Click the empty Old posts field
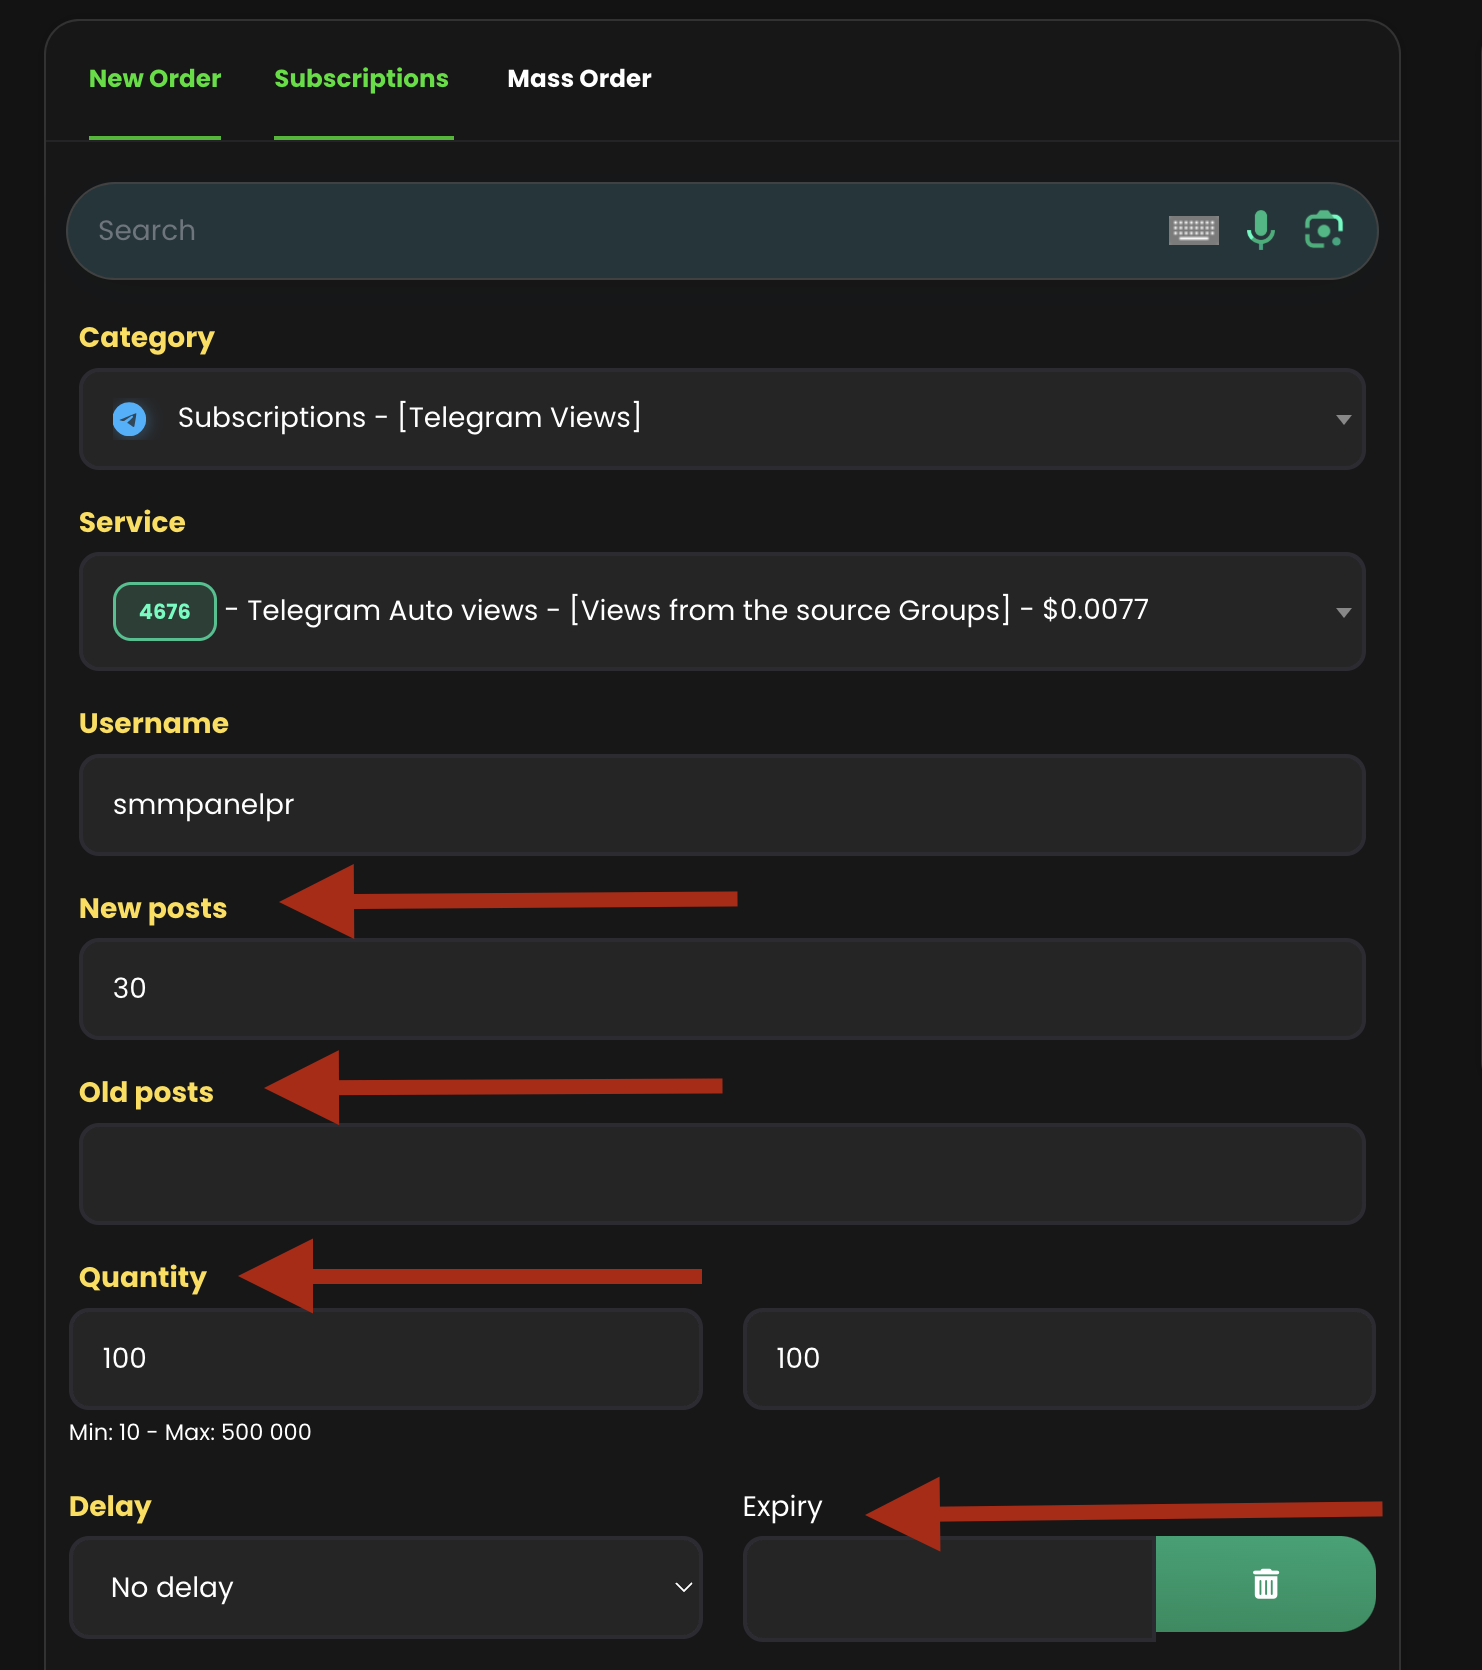This screenshot has height=1670, width=1482. [x=721, y=1174]
